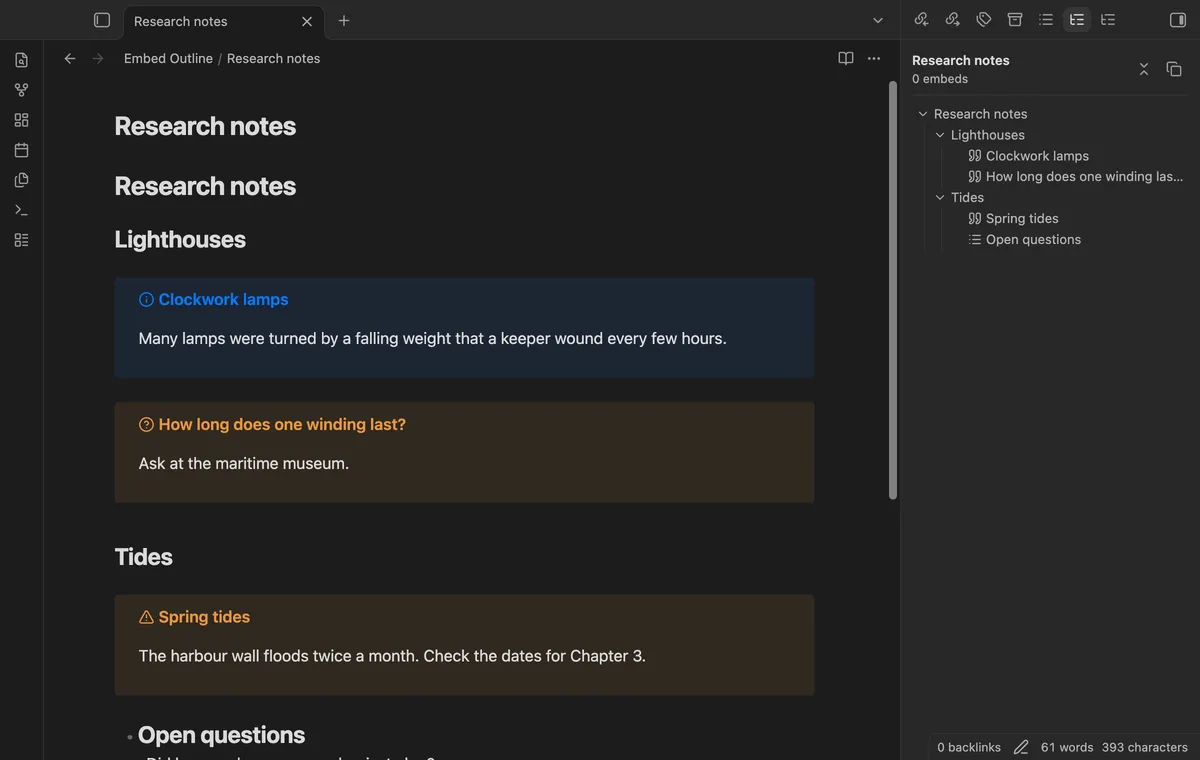Click Research notes breadcrumb title

point(274,59)
